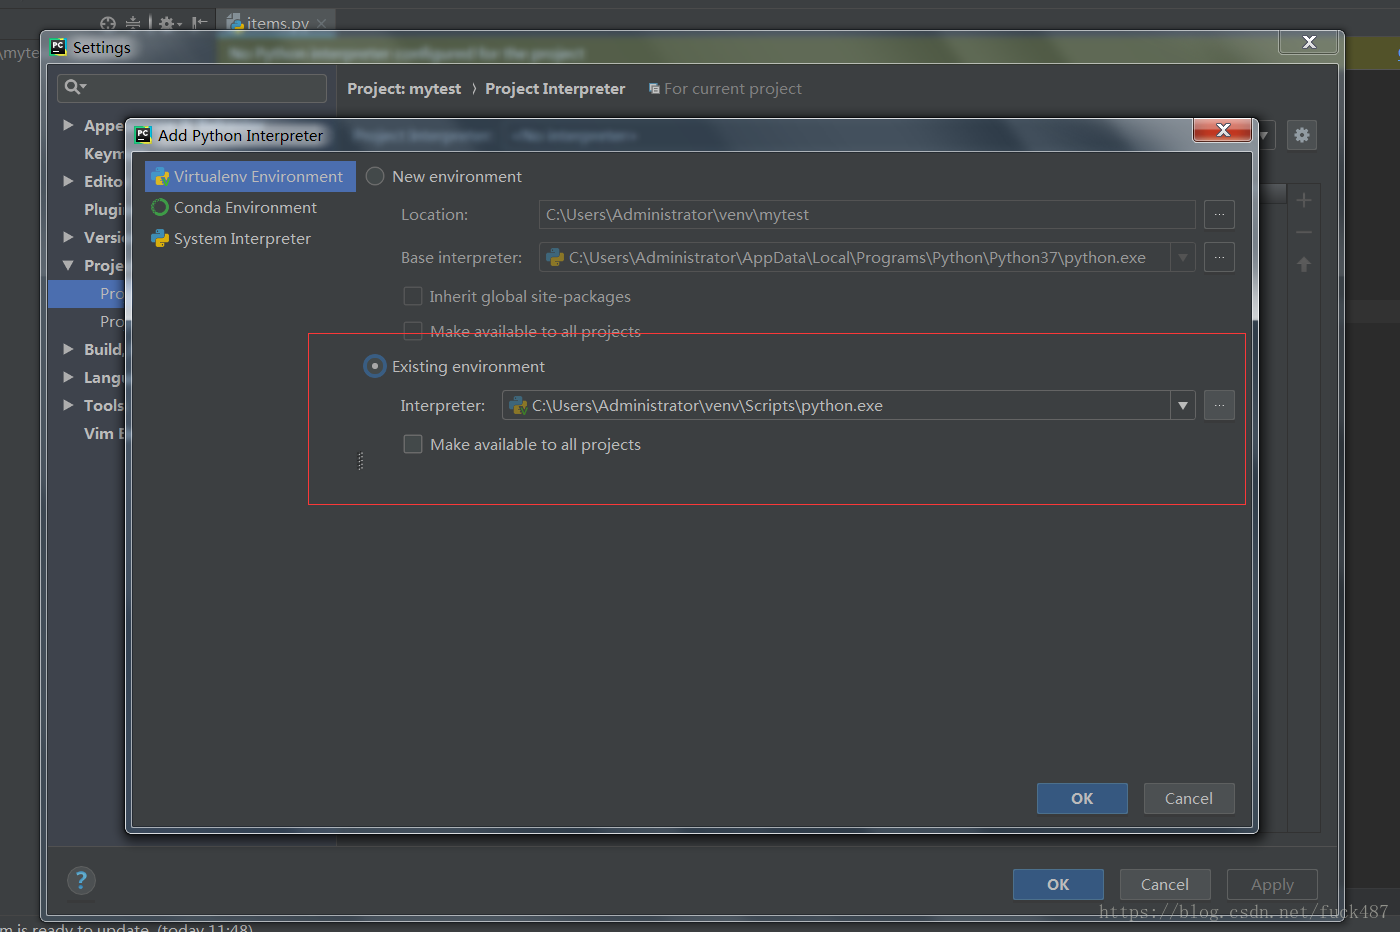Screen dimensions: 1400x932
Task: Close the Add Python Interpreter dialog
Action: pyautogui.click(x=1222, y=130)
